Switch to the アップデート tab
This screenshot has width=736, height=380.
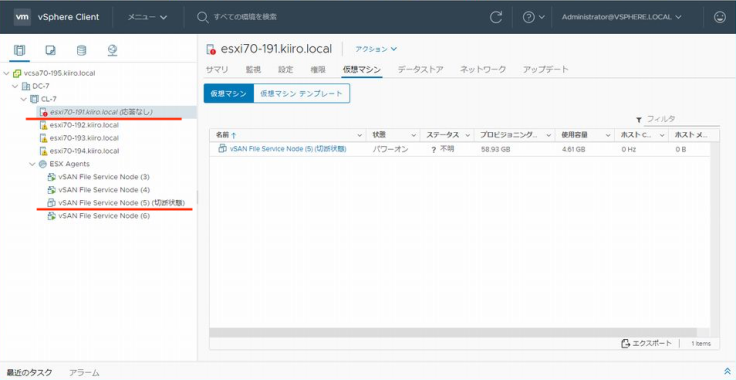tap(545, 69)
